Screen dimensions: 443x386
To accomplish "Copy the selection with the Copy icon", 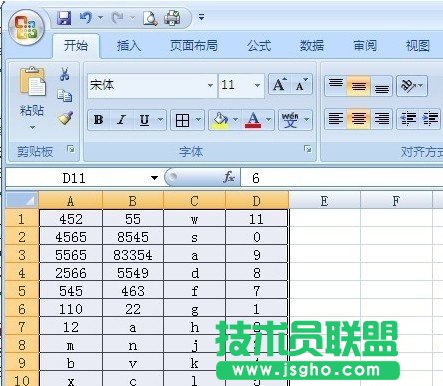I will [x=65, y=96].
